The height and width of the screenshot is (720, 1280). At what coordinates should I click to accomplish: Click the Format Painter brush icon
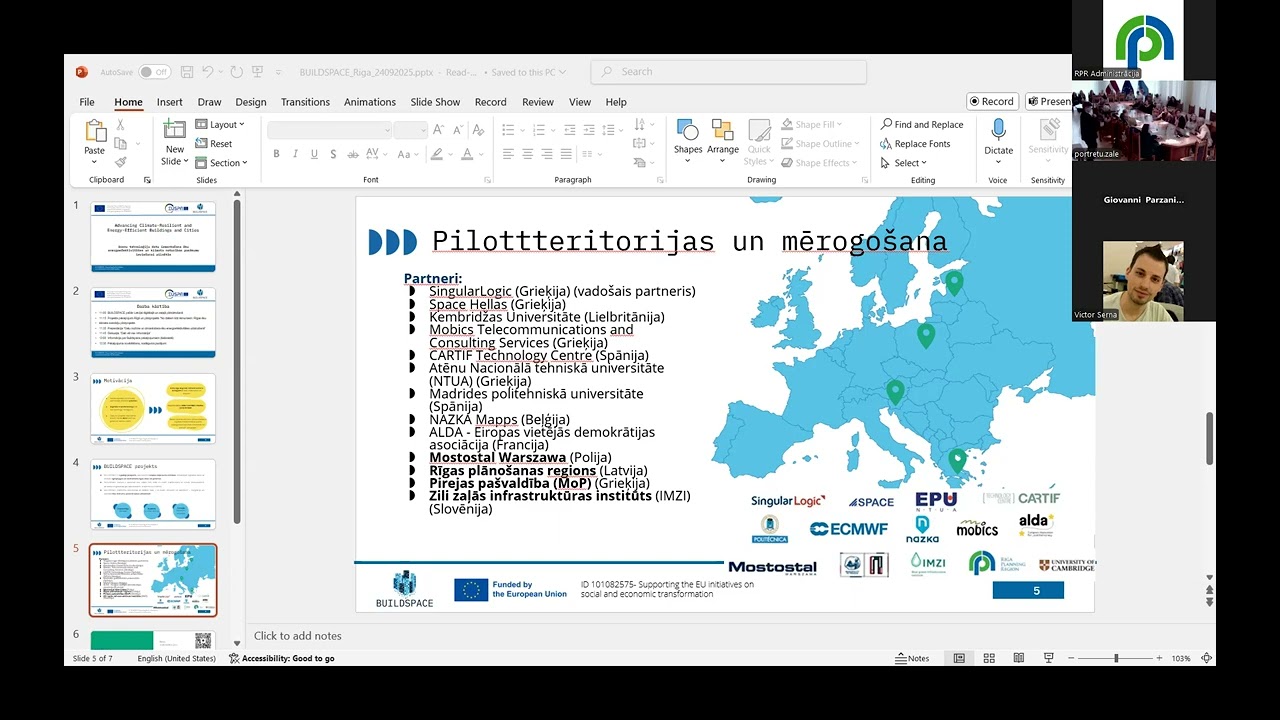pos(120,162)
